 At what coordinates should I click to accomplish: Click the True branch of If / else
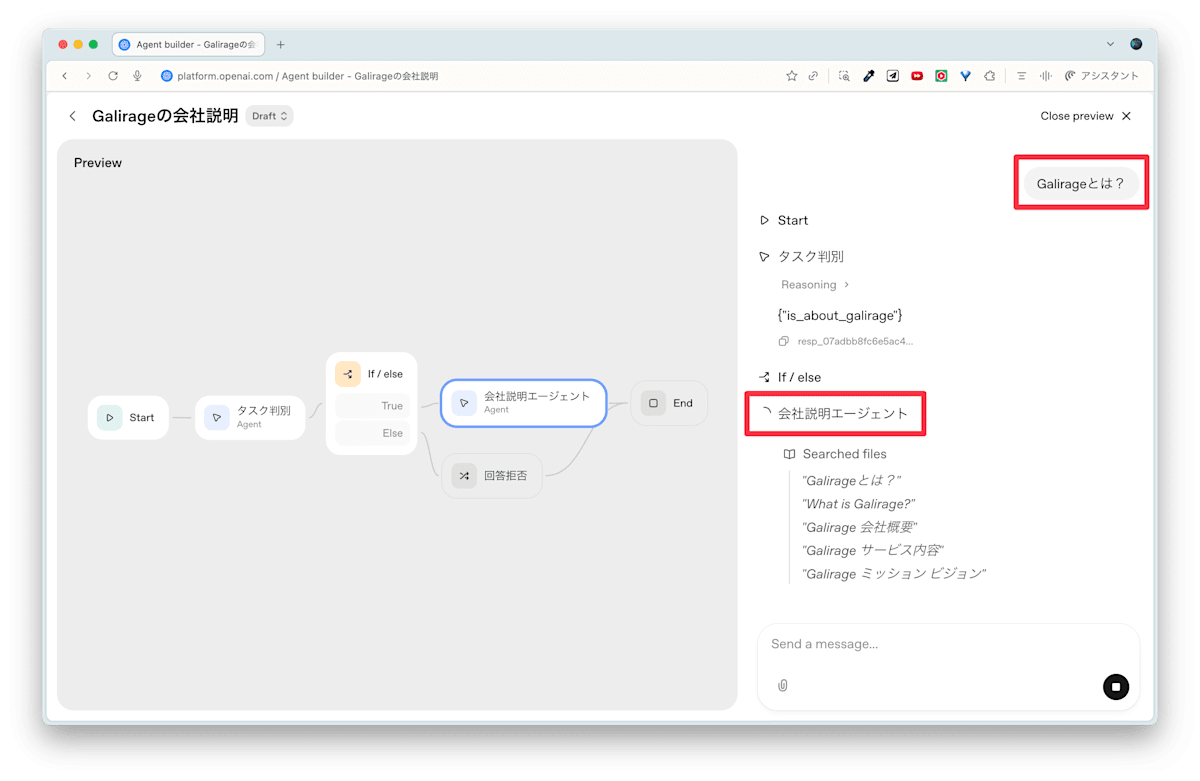pyautogui.click(x=372, y=406)
